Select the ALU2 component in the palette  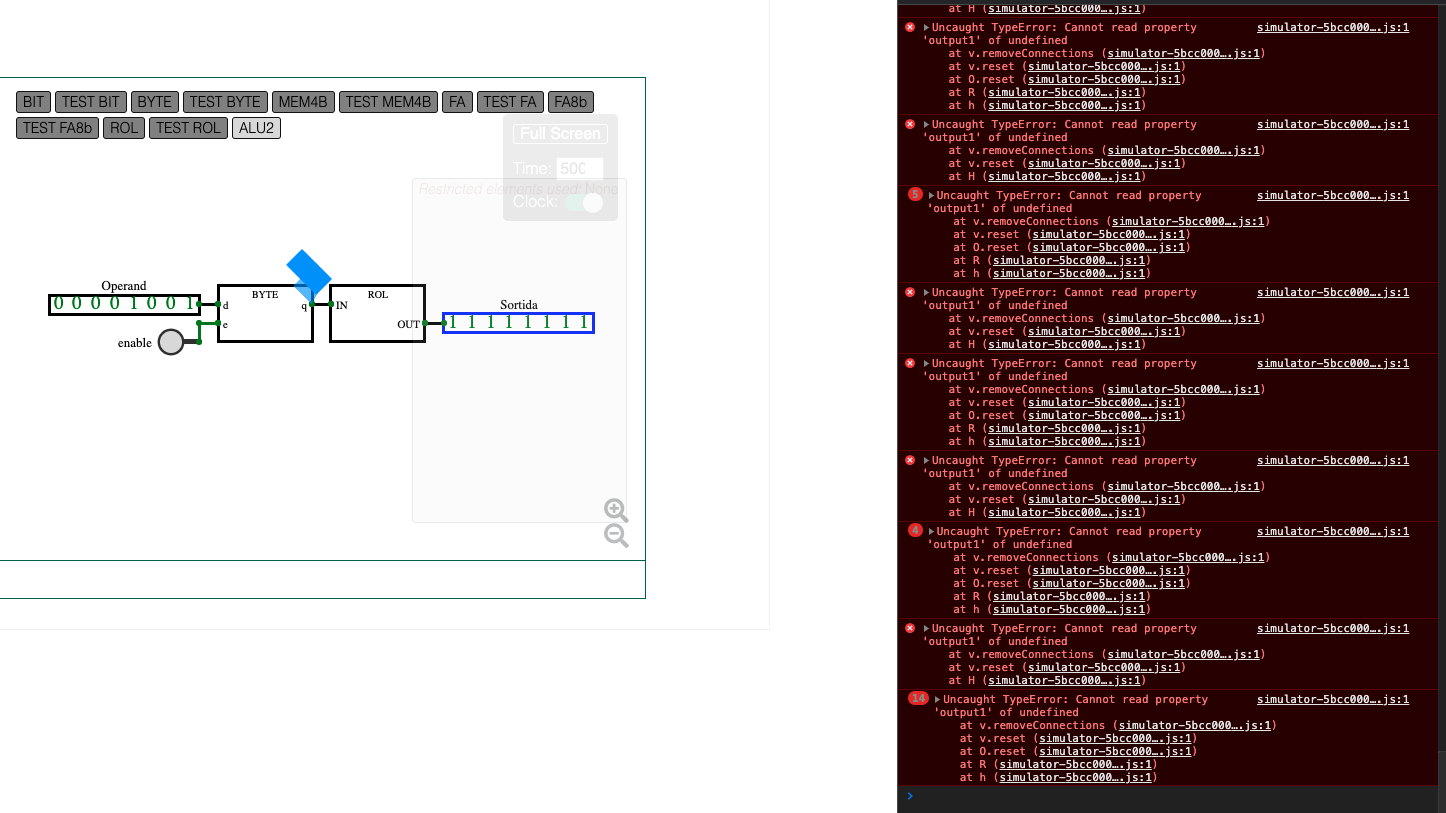256,127
